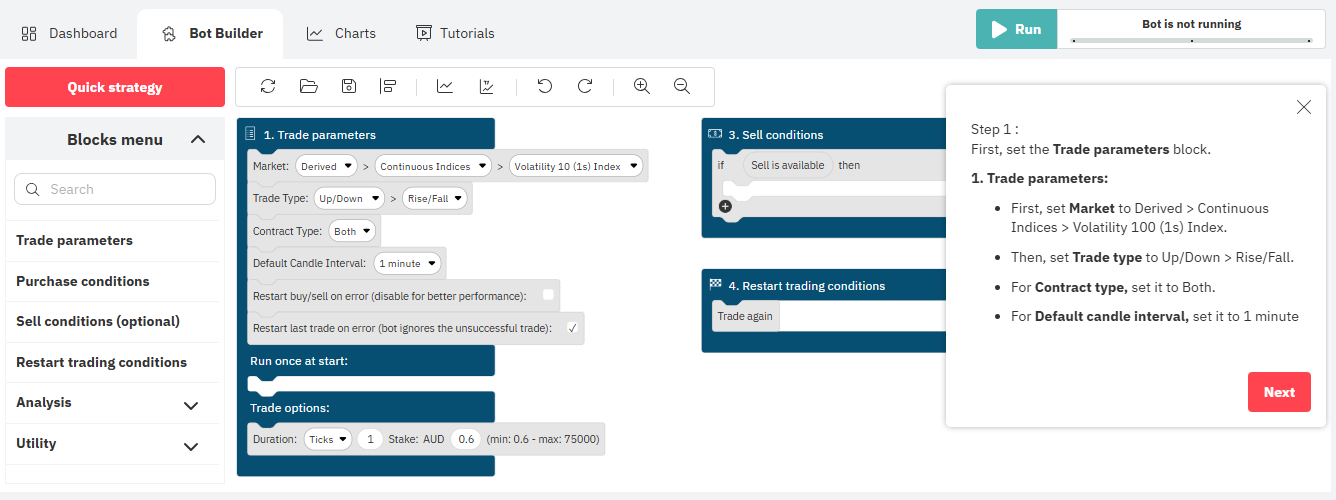Screen dimensions: 1336x500
Task: Click the Duration value field showing 1
Action: coord(370,439)
